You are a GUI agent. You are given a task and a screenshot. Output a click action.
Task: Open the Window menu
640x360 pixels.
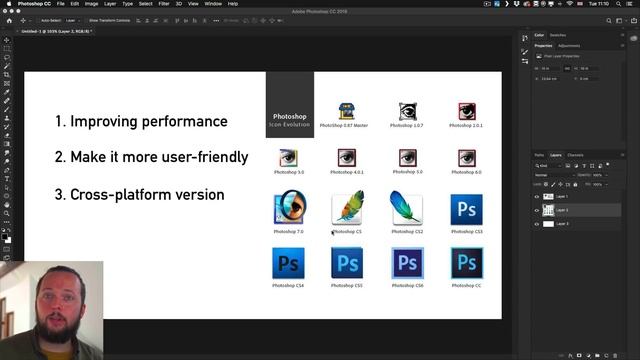coord(213,4)
